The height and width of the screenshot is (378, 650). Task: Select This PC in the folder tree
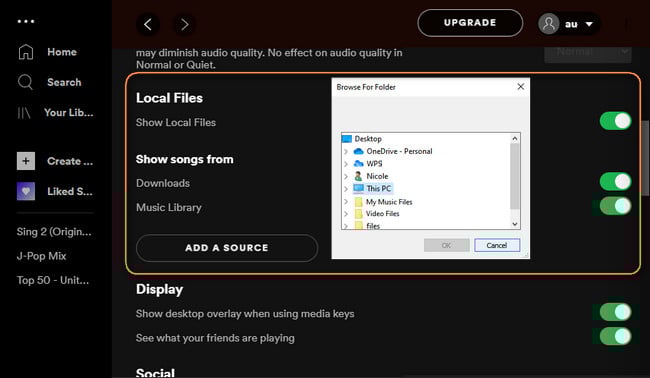[x=378, y=189]
